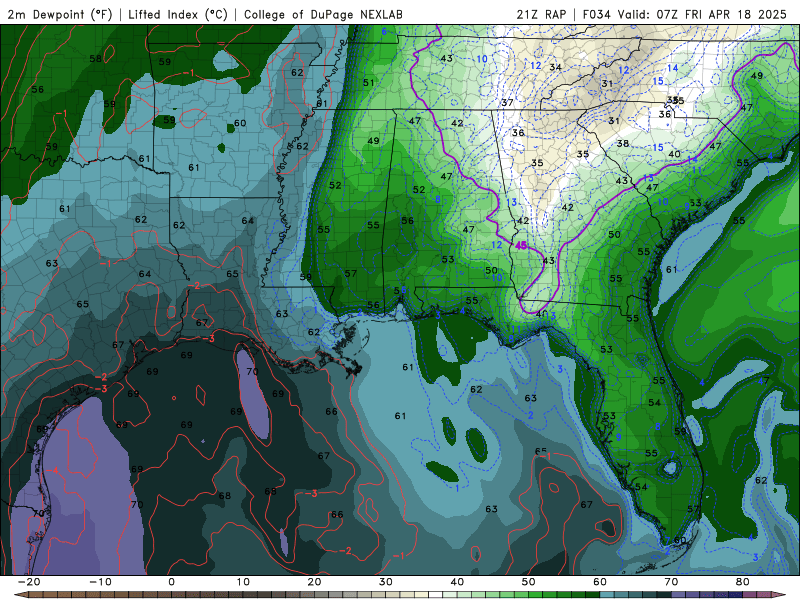Click the dewpoint value "38" on the map
800x600 pixels.
(622, 143)
